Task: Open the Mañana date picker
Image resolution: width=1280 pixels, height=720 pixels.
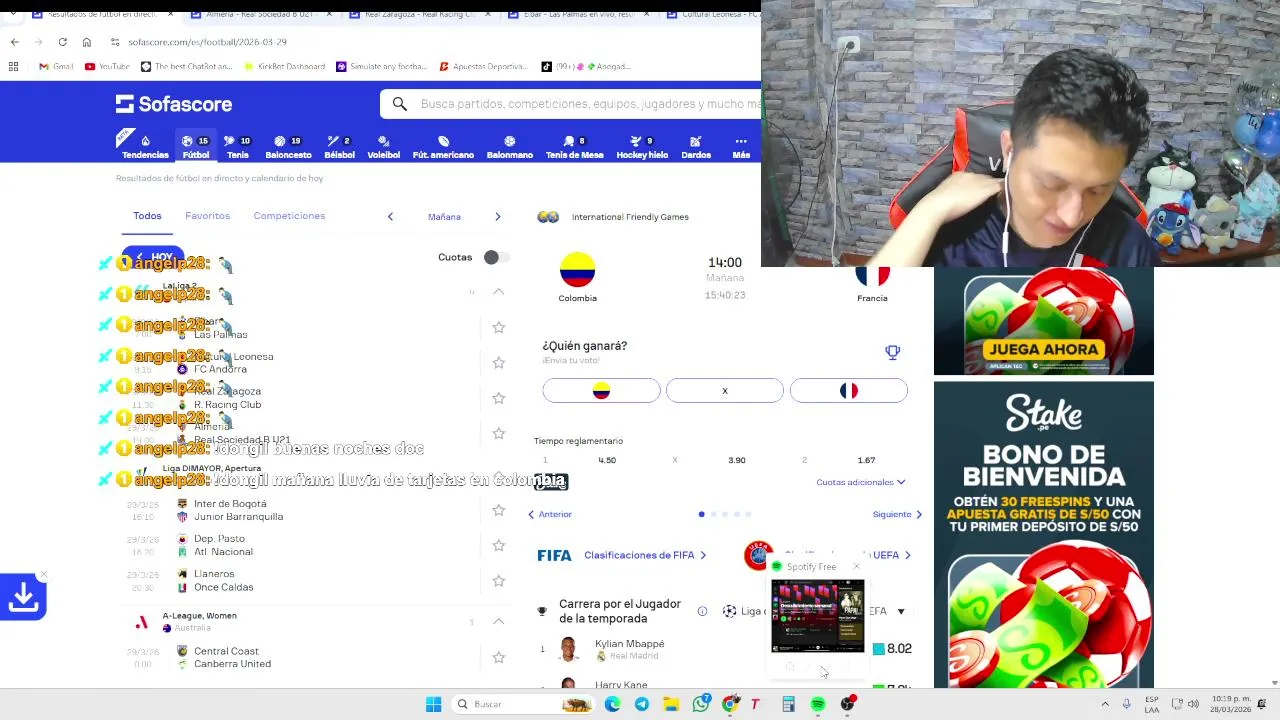Action: (444, 217)
